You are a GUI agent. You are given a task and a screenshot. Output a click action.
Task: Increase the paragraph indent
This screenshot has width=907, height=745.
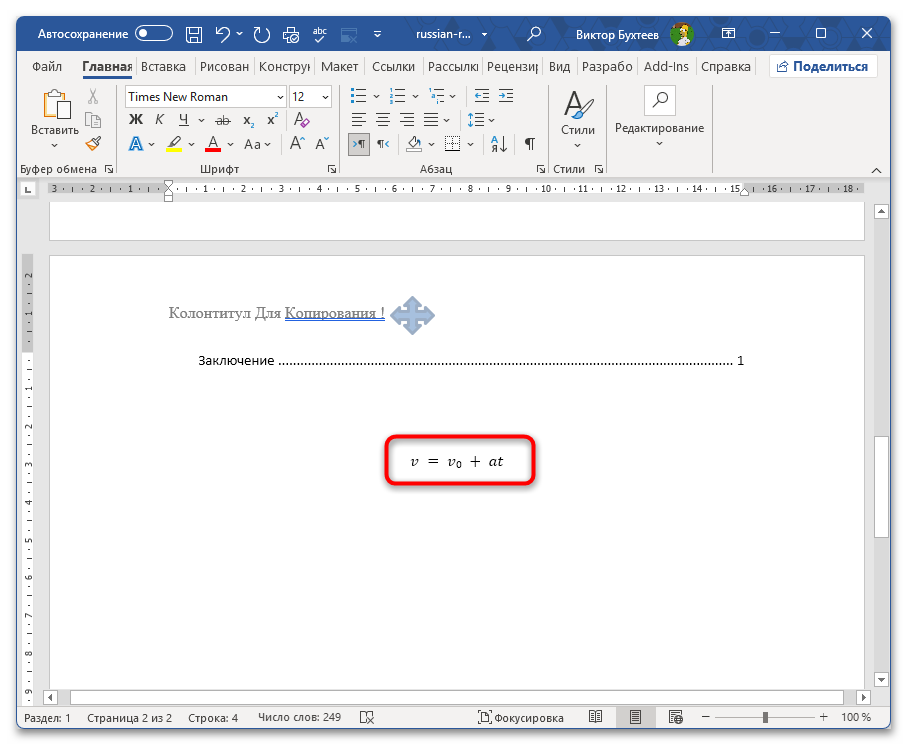(506, 95)
